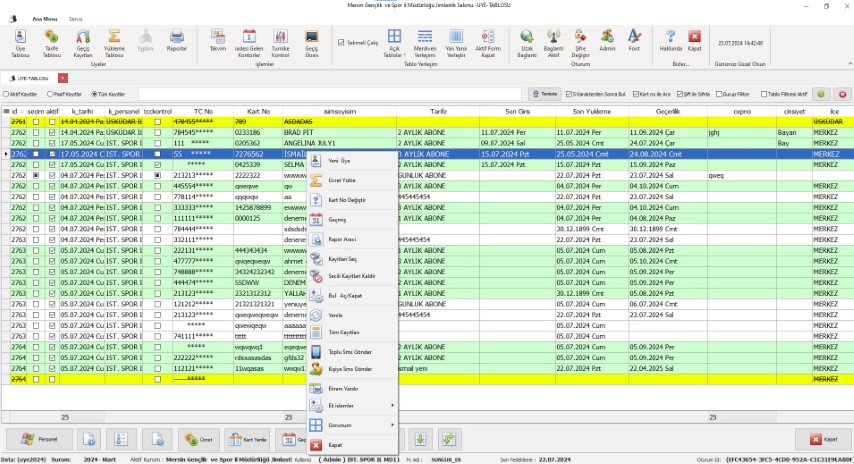Toggle the Sekmeli Çalış checkbox
The width and height of the screenshot is (854, 464).
click(341, 43)
